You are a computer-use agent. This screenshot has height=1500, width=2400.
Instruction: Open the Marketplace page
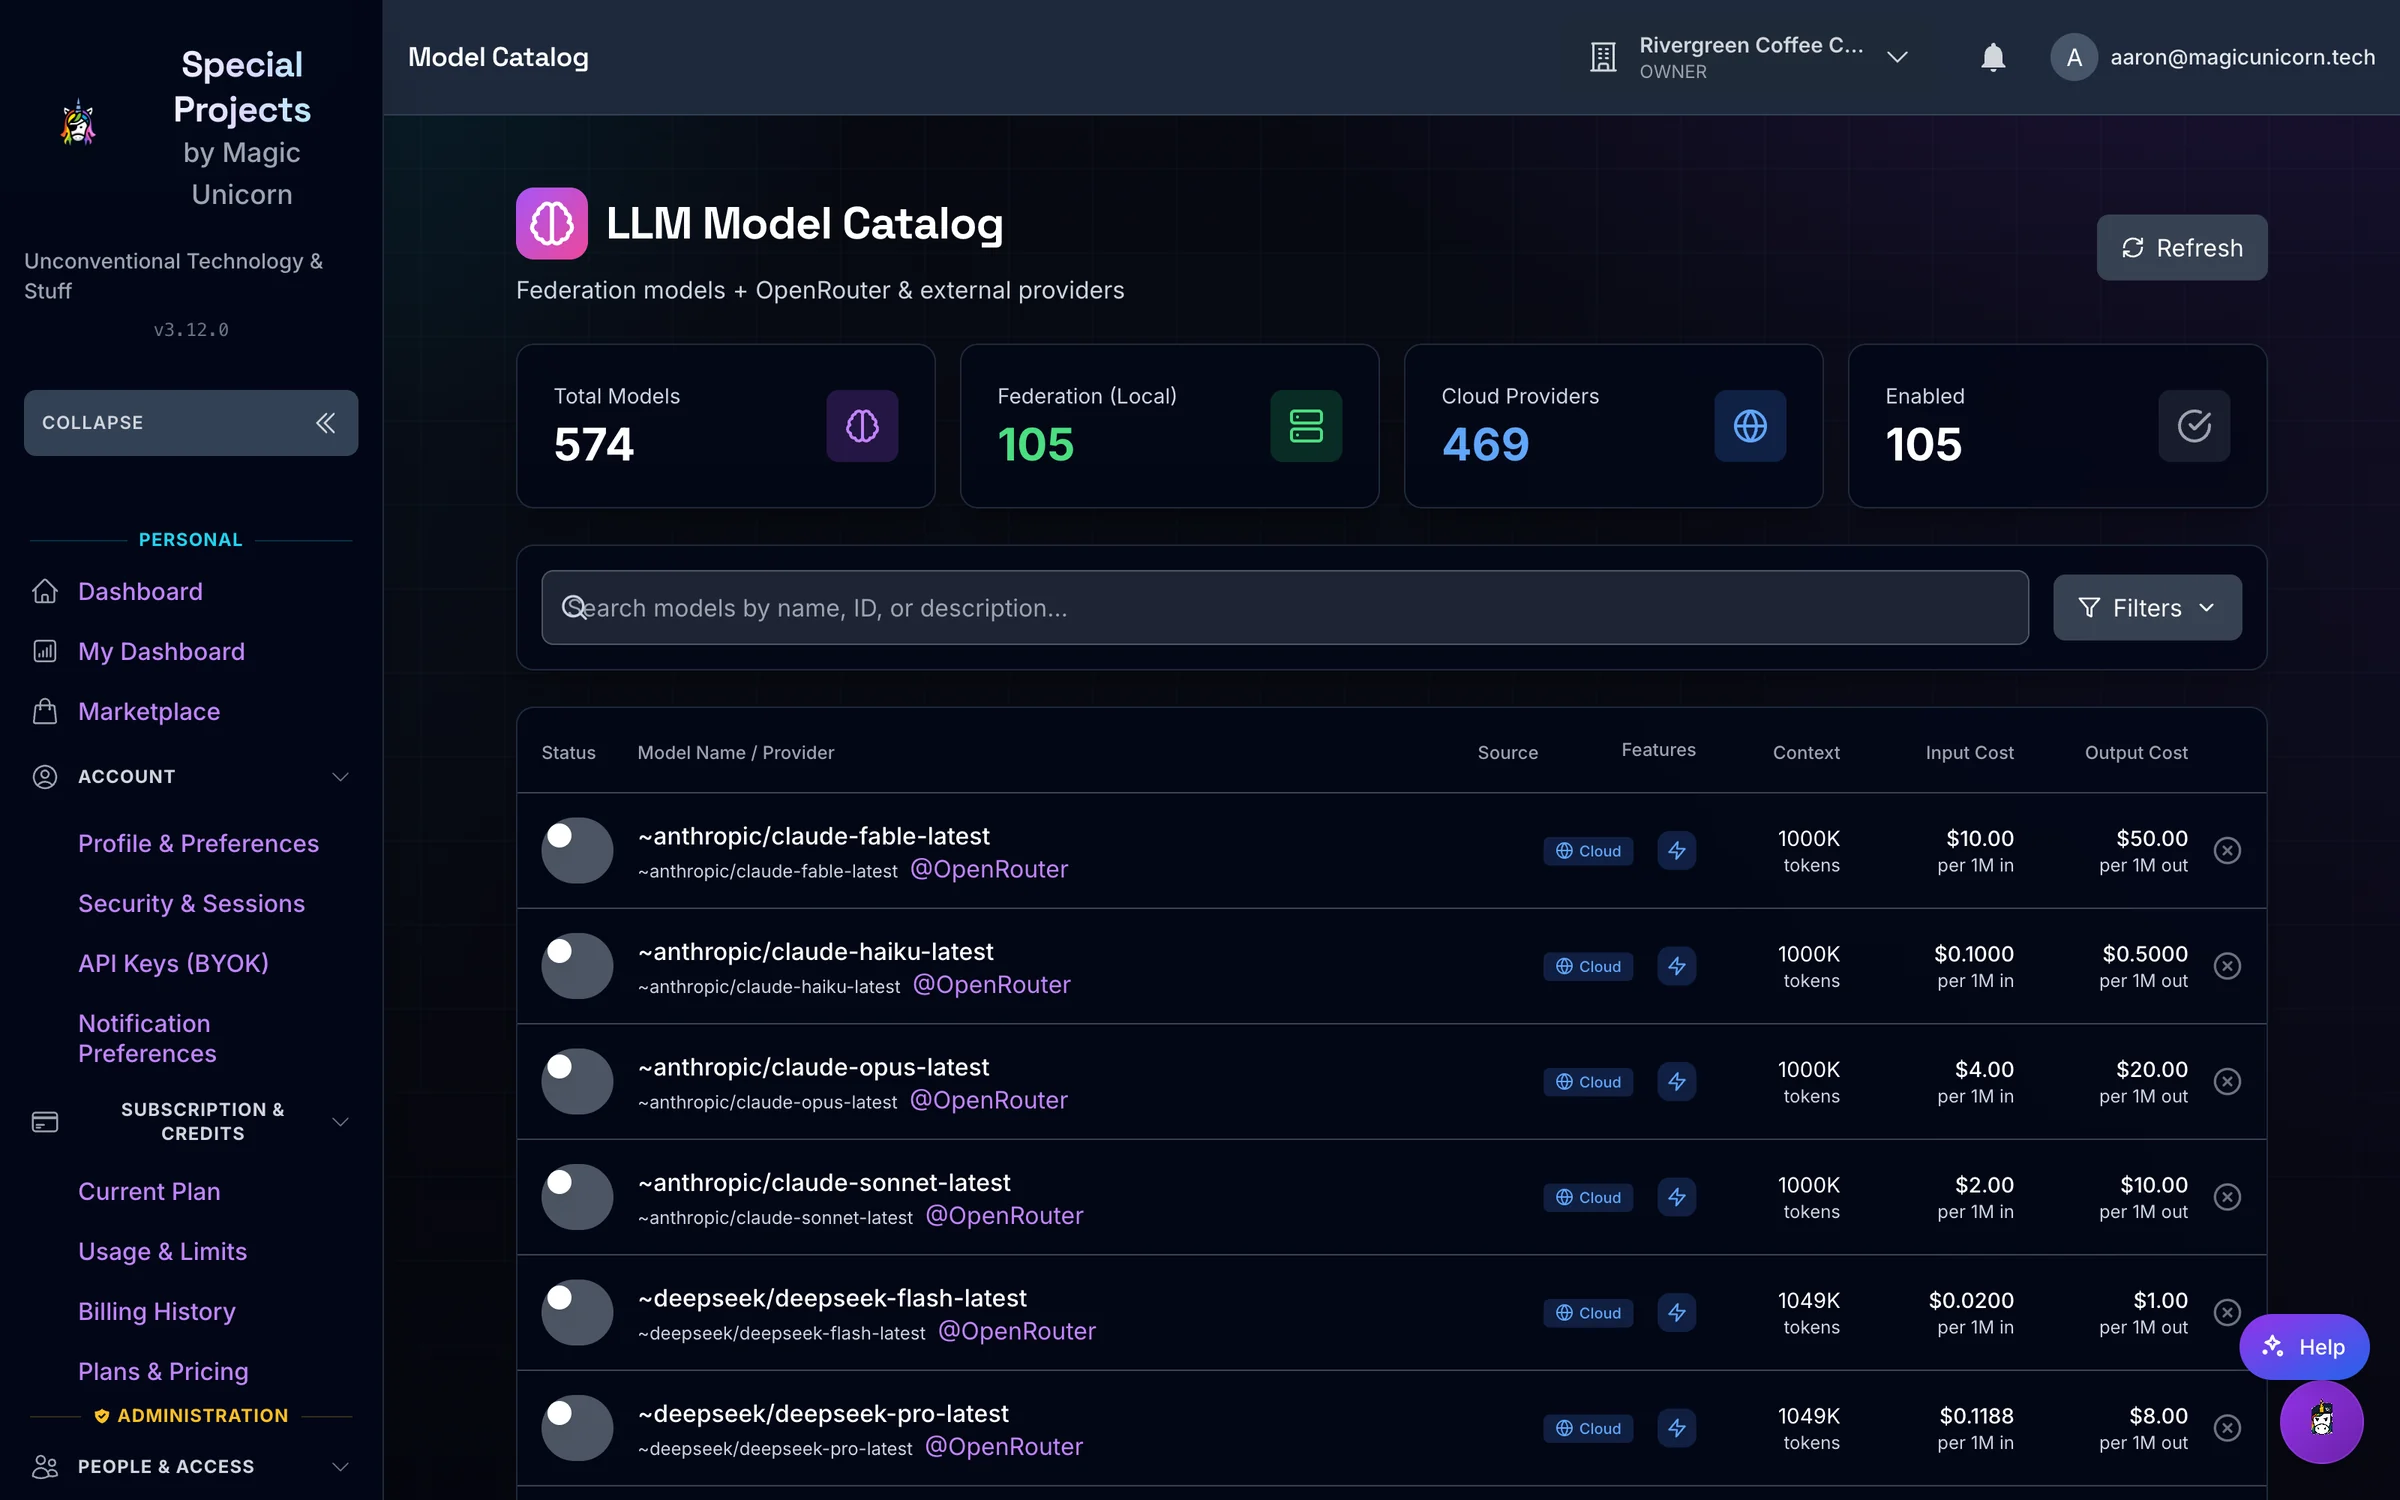coord(149,712)
